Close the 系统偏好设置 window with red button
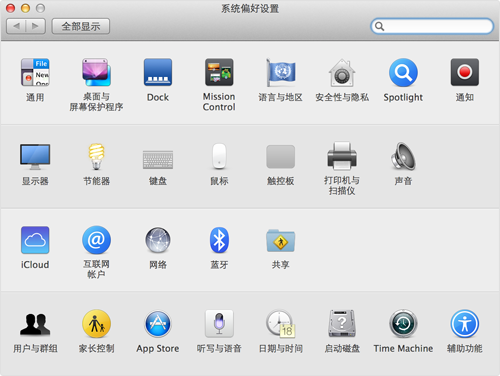This screenshot has height=376, width=500. click(x=11, y=8)
